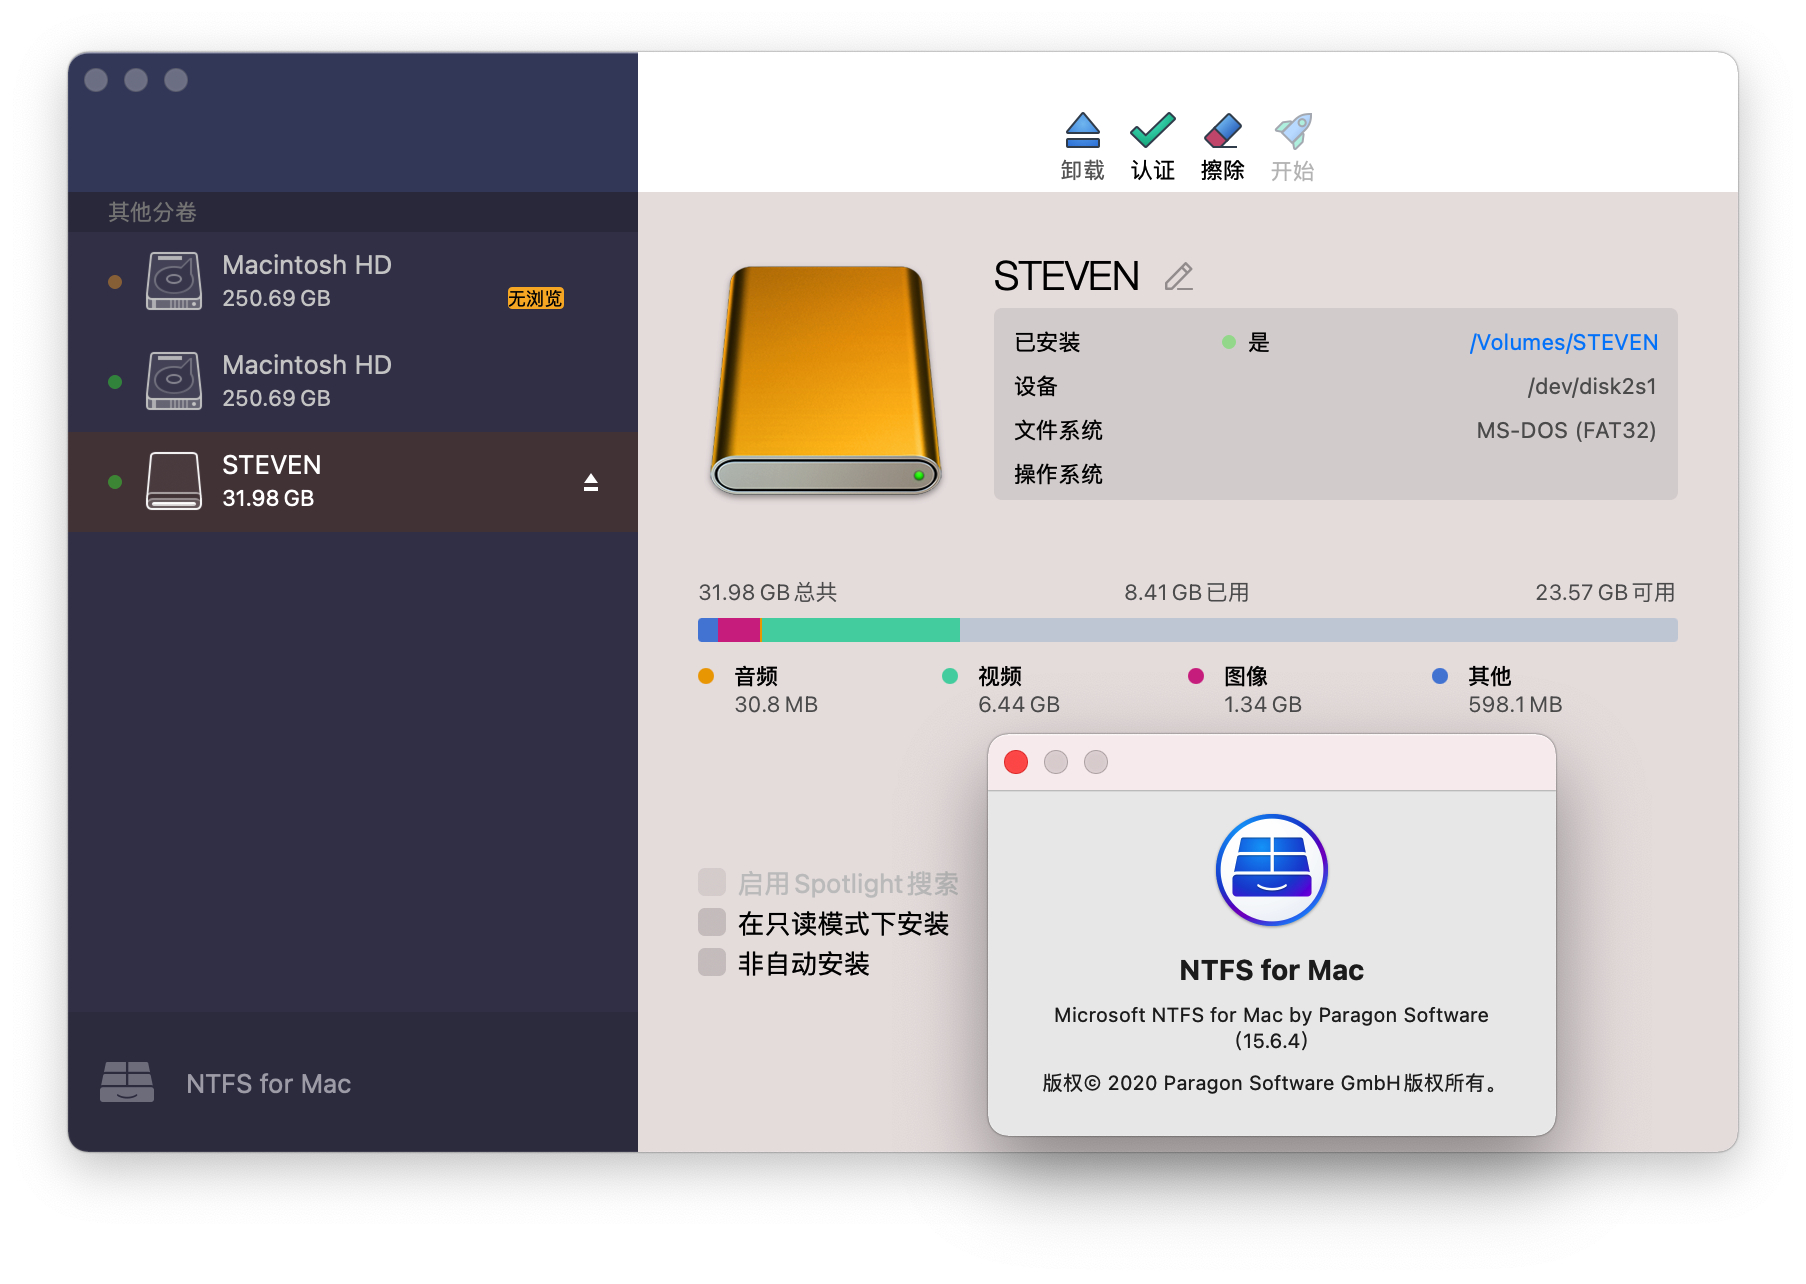Click the green video segment of usage bar
1806x1284 pixels.
coord(860,630)
